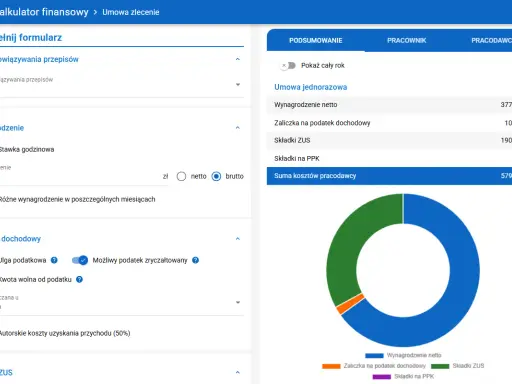Collapse the obowiązywania przepisów section chevron

coord(238,59)
